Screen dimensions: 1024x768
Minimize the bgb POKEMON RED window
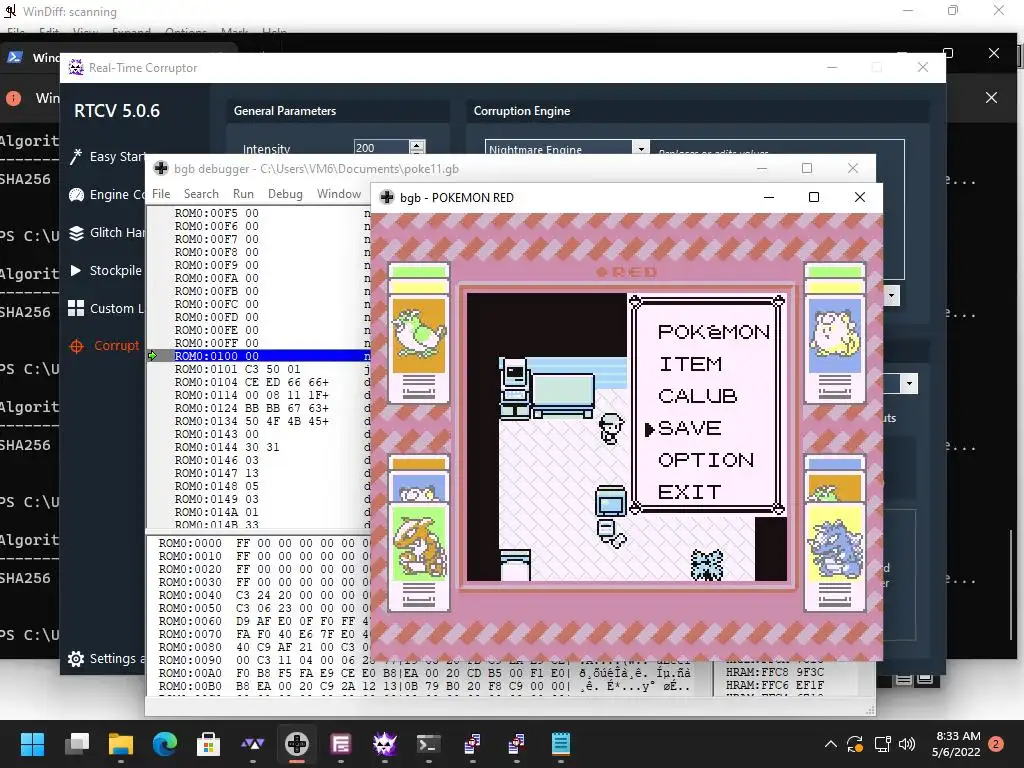[x=769, y=197]
